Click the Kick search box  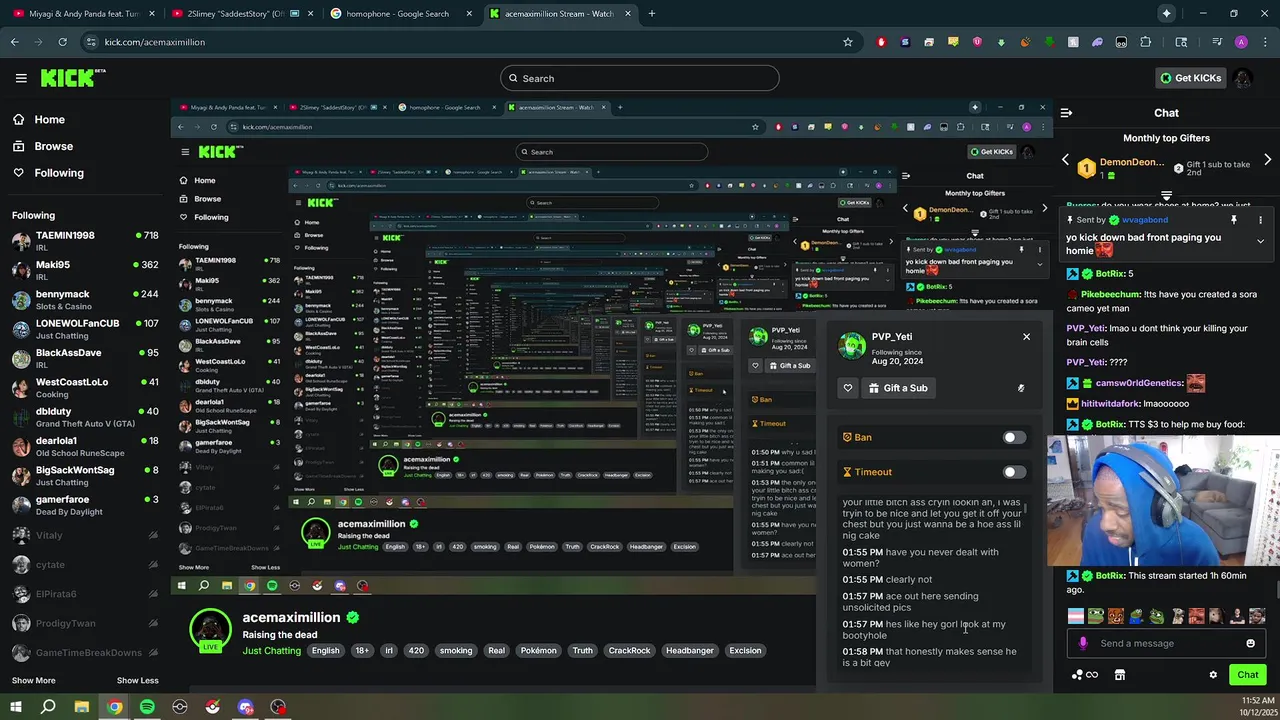(x=640, y=78)
